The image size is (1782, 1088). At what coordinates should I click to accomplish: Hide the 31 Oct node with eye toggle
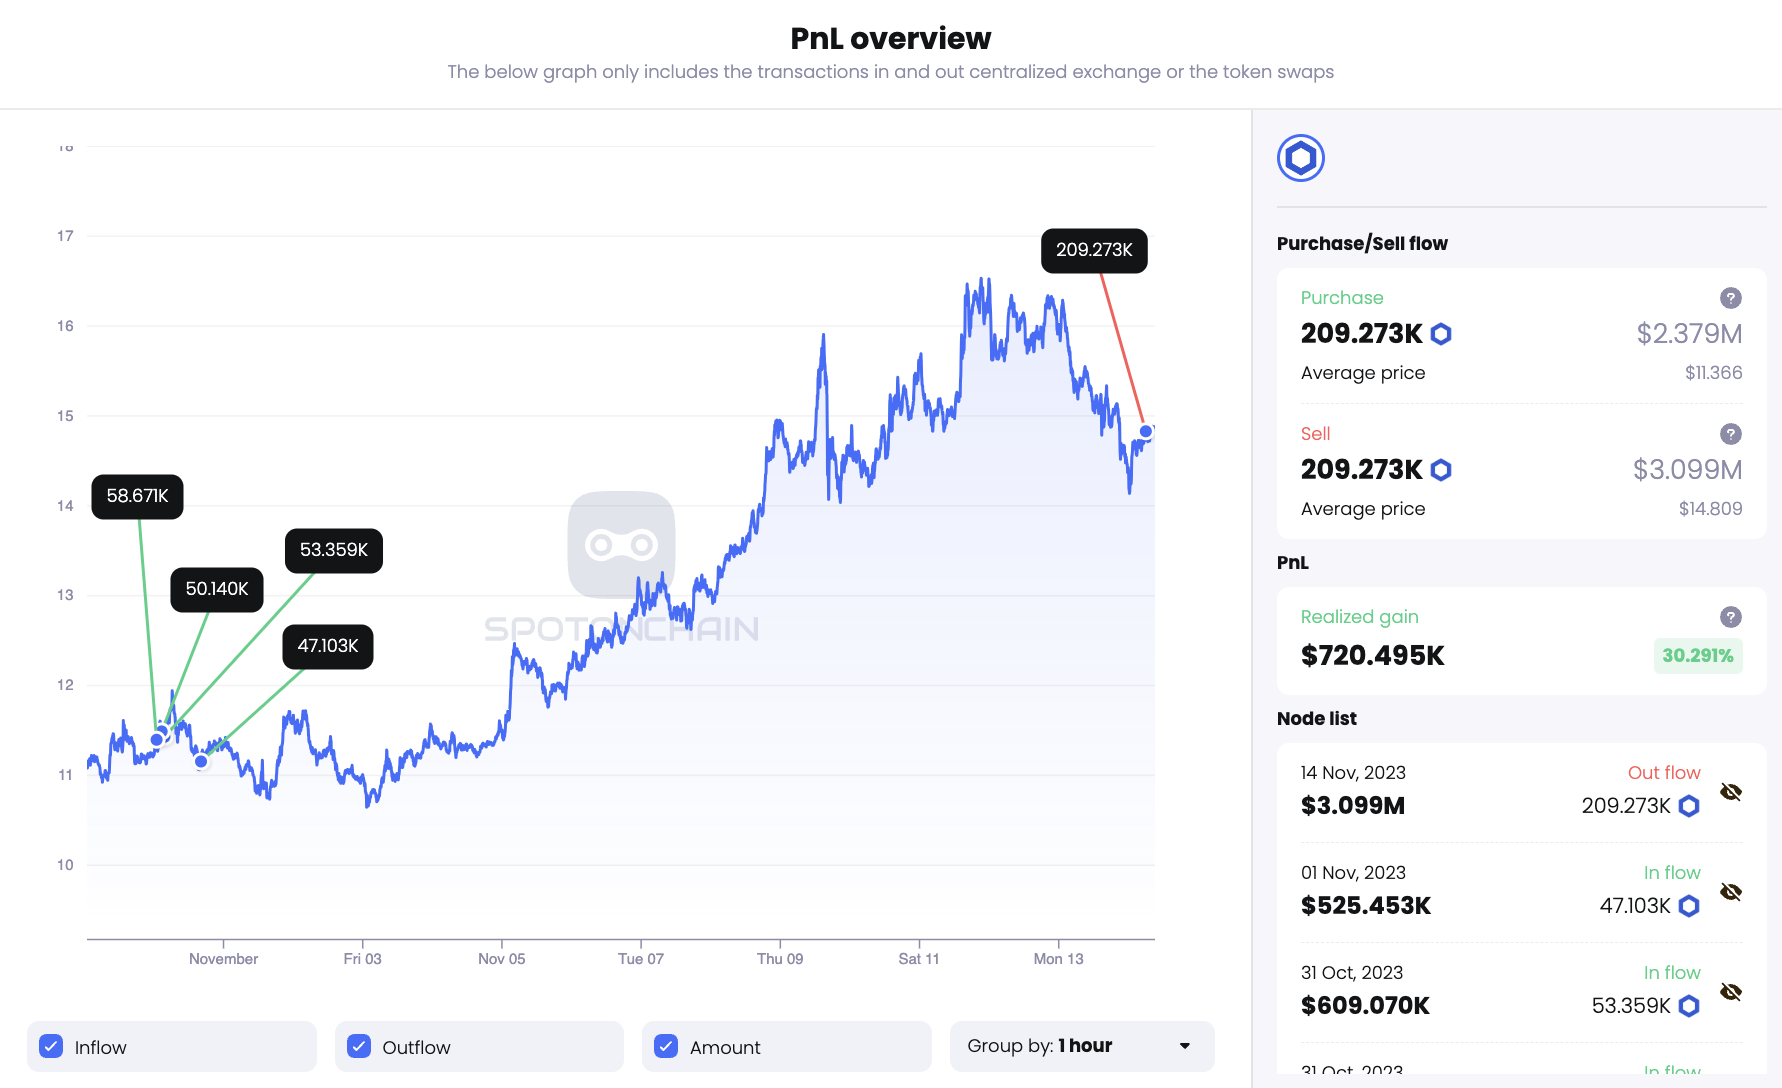[x=1729, y=992]
